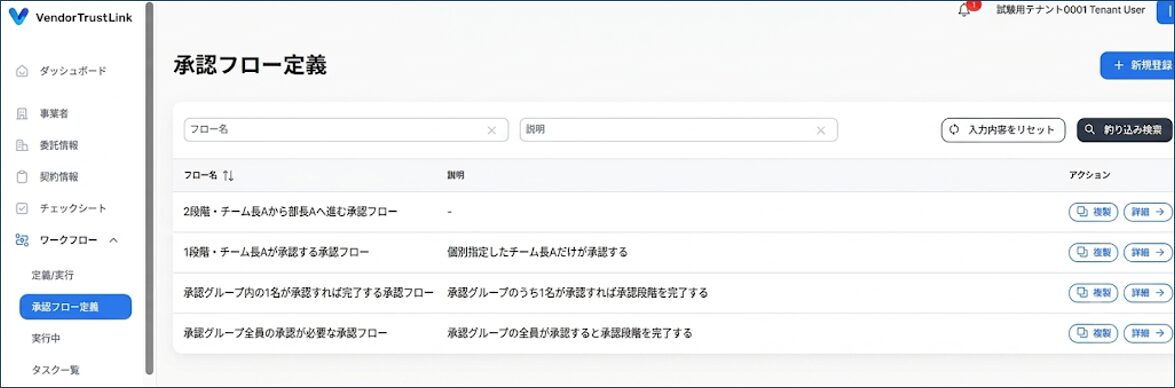
Task: Open 実行中 submenu item
Action: point(46,338)
